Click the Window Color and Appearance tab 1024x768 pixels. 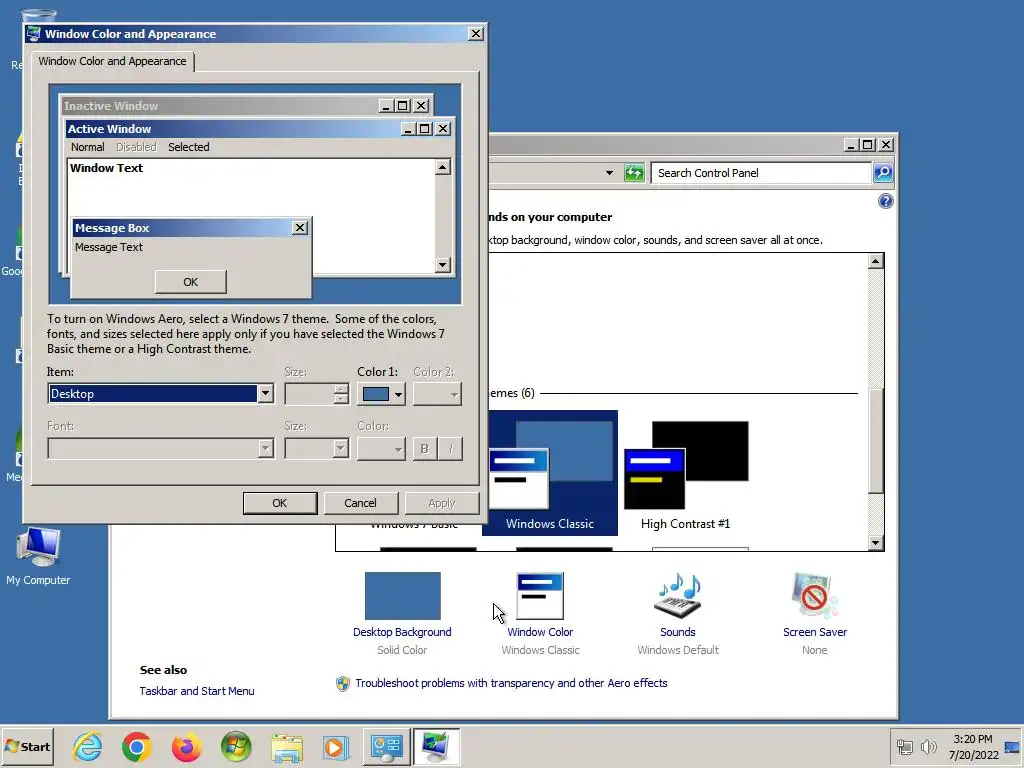tap(112, 61)
